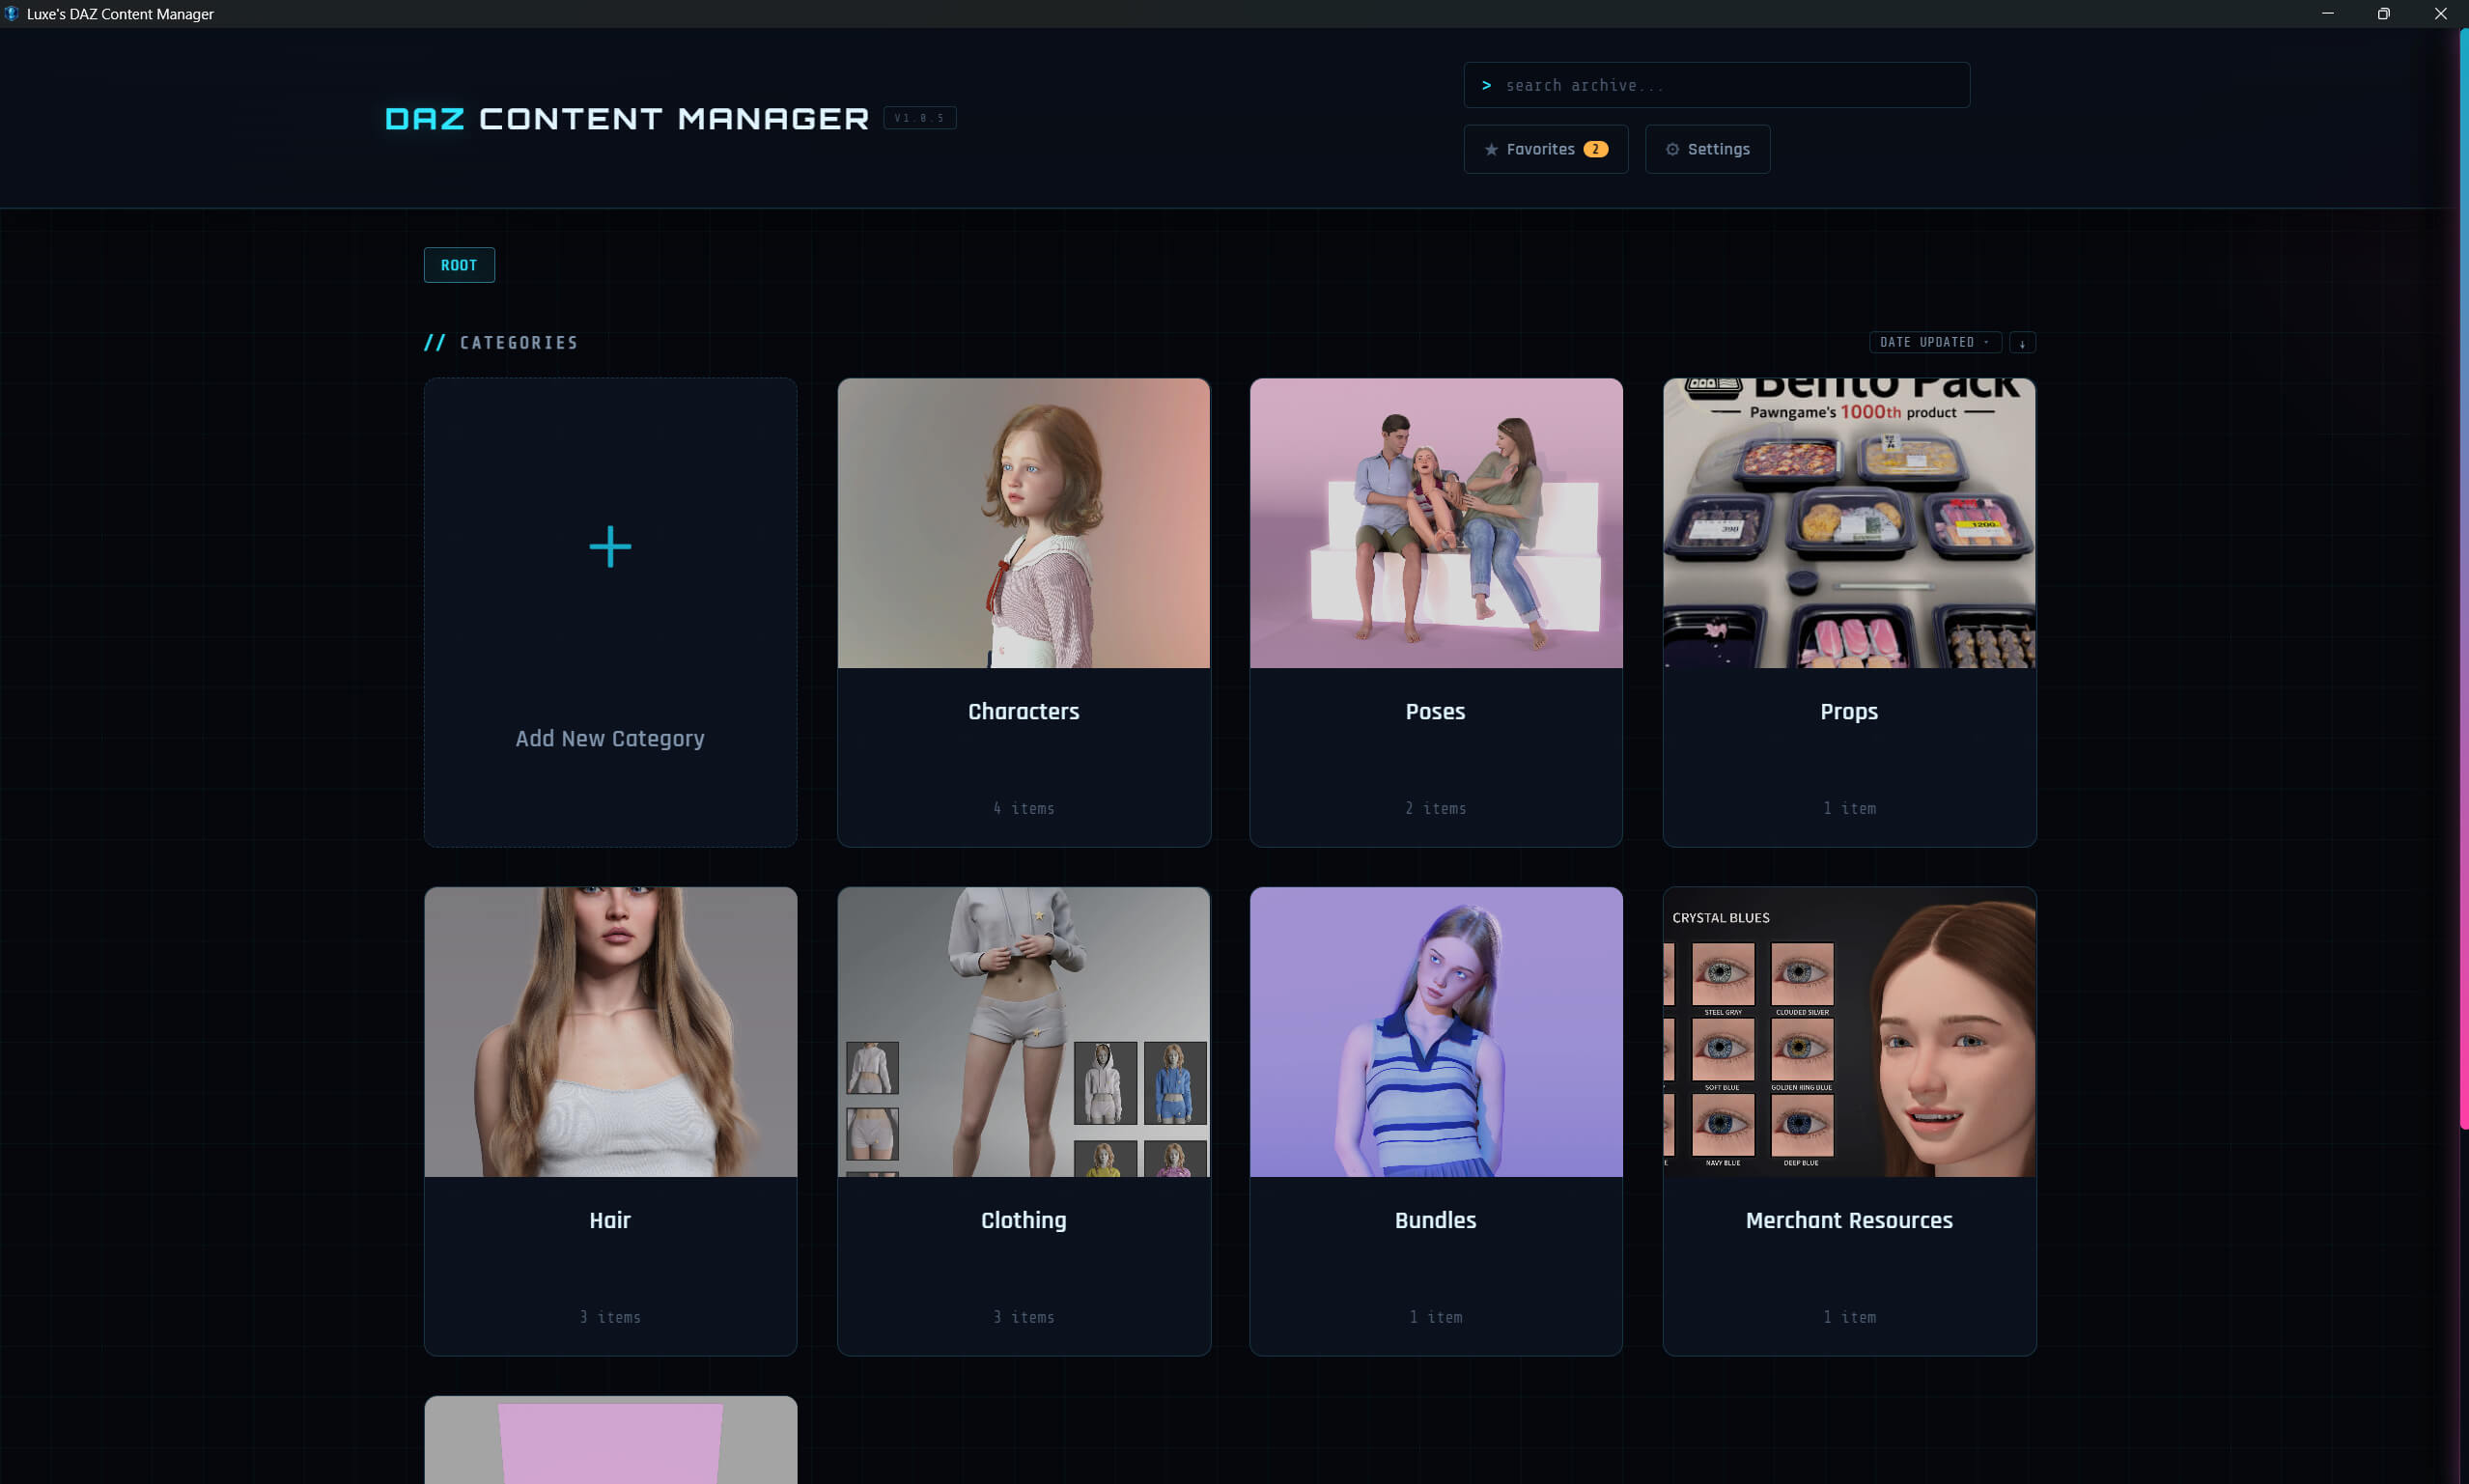Focus the search archive field
Image resolution: width=2469 pixels, height=1484 pixels.
coord(1716,85)
